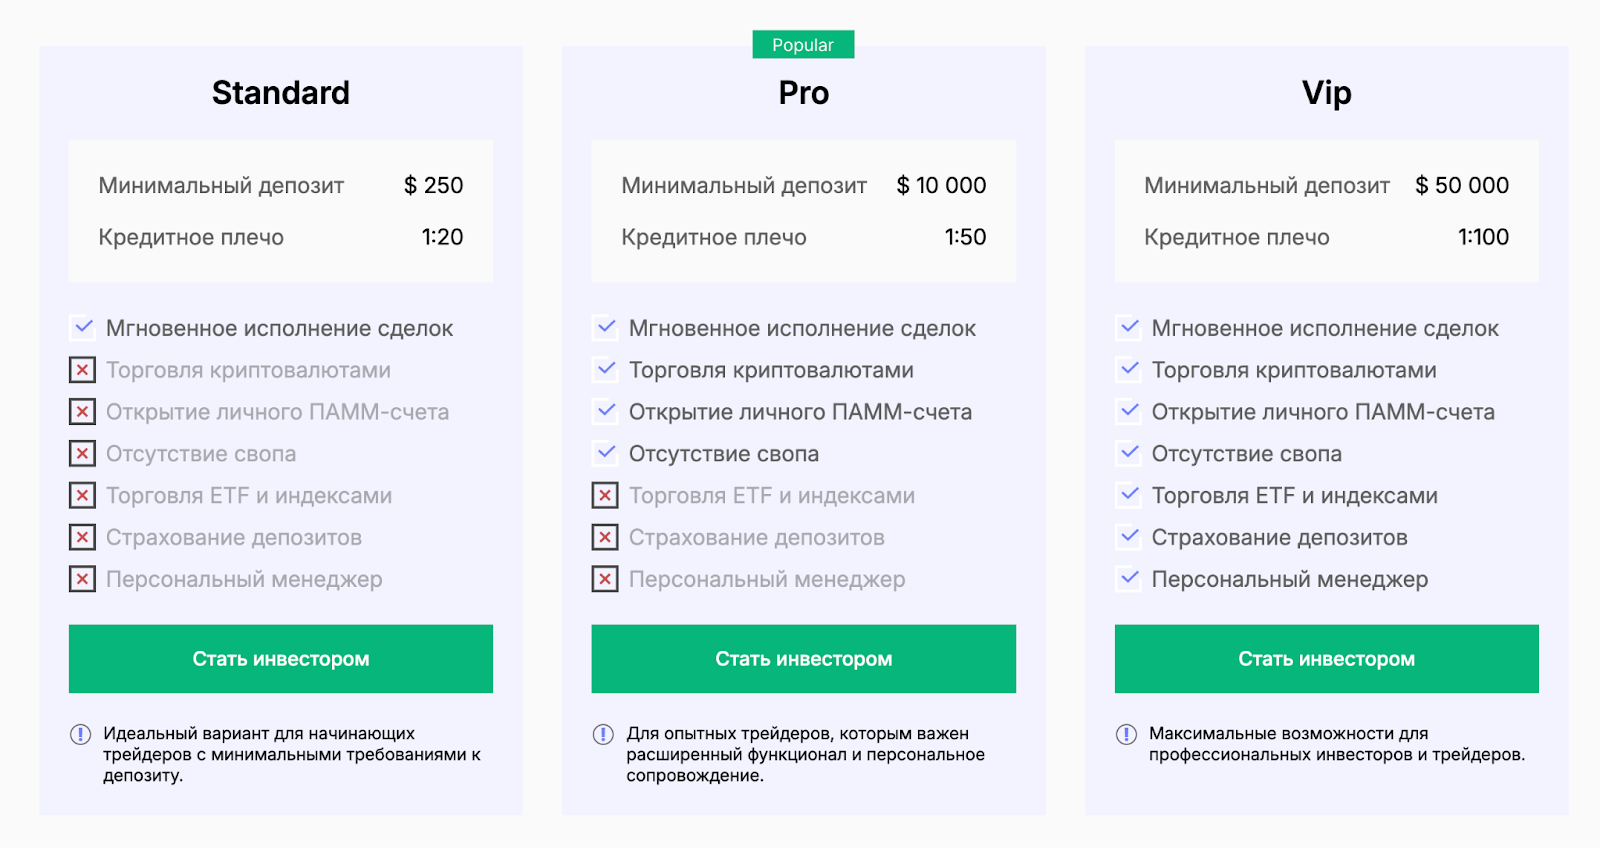Select the checkmark for 'Отсутствие свопа' in Pro
The height and width of the screenshot is (848, 1600).
[606, 453]
